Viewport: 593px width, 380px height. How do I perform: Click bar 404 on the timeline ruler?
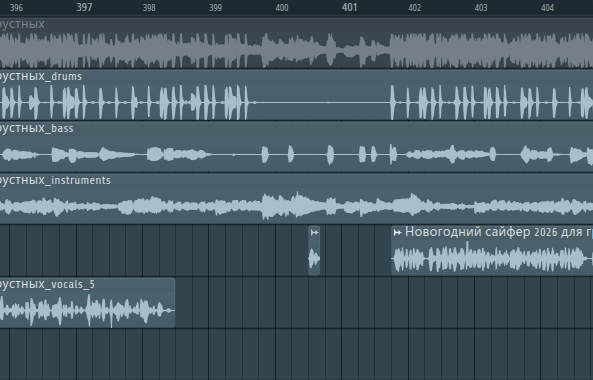click(x=547, y=8)
